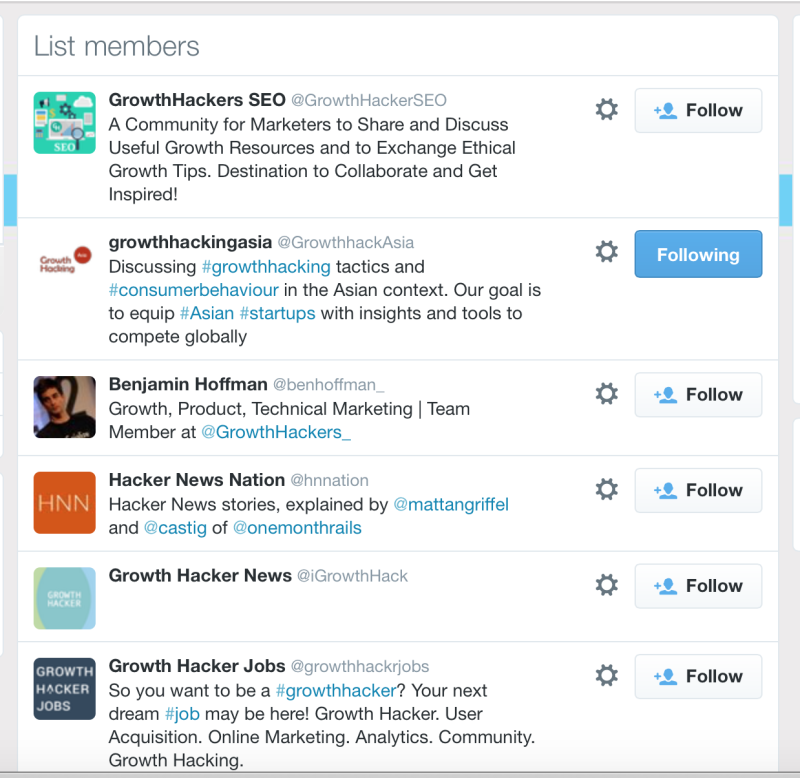Click Benjamin Hoffman's profile photo
The image size is (800, 778).
[x=64, y=407]
